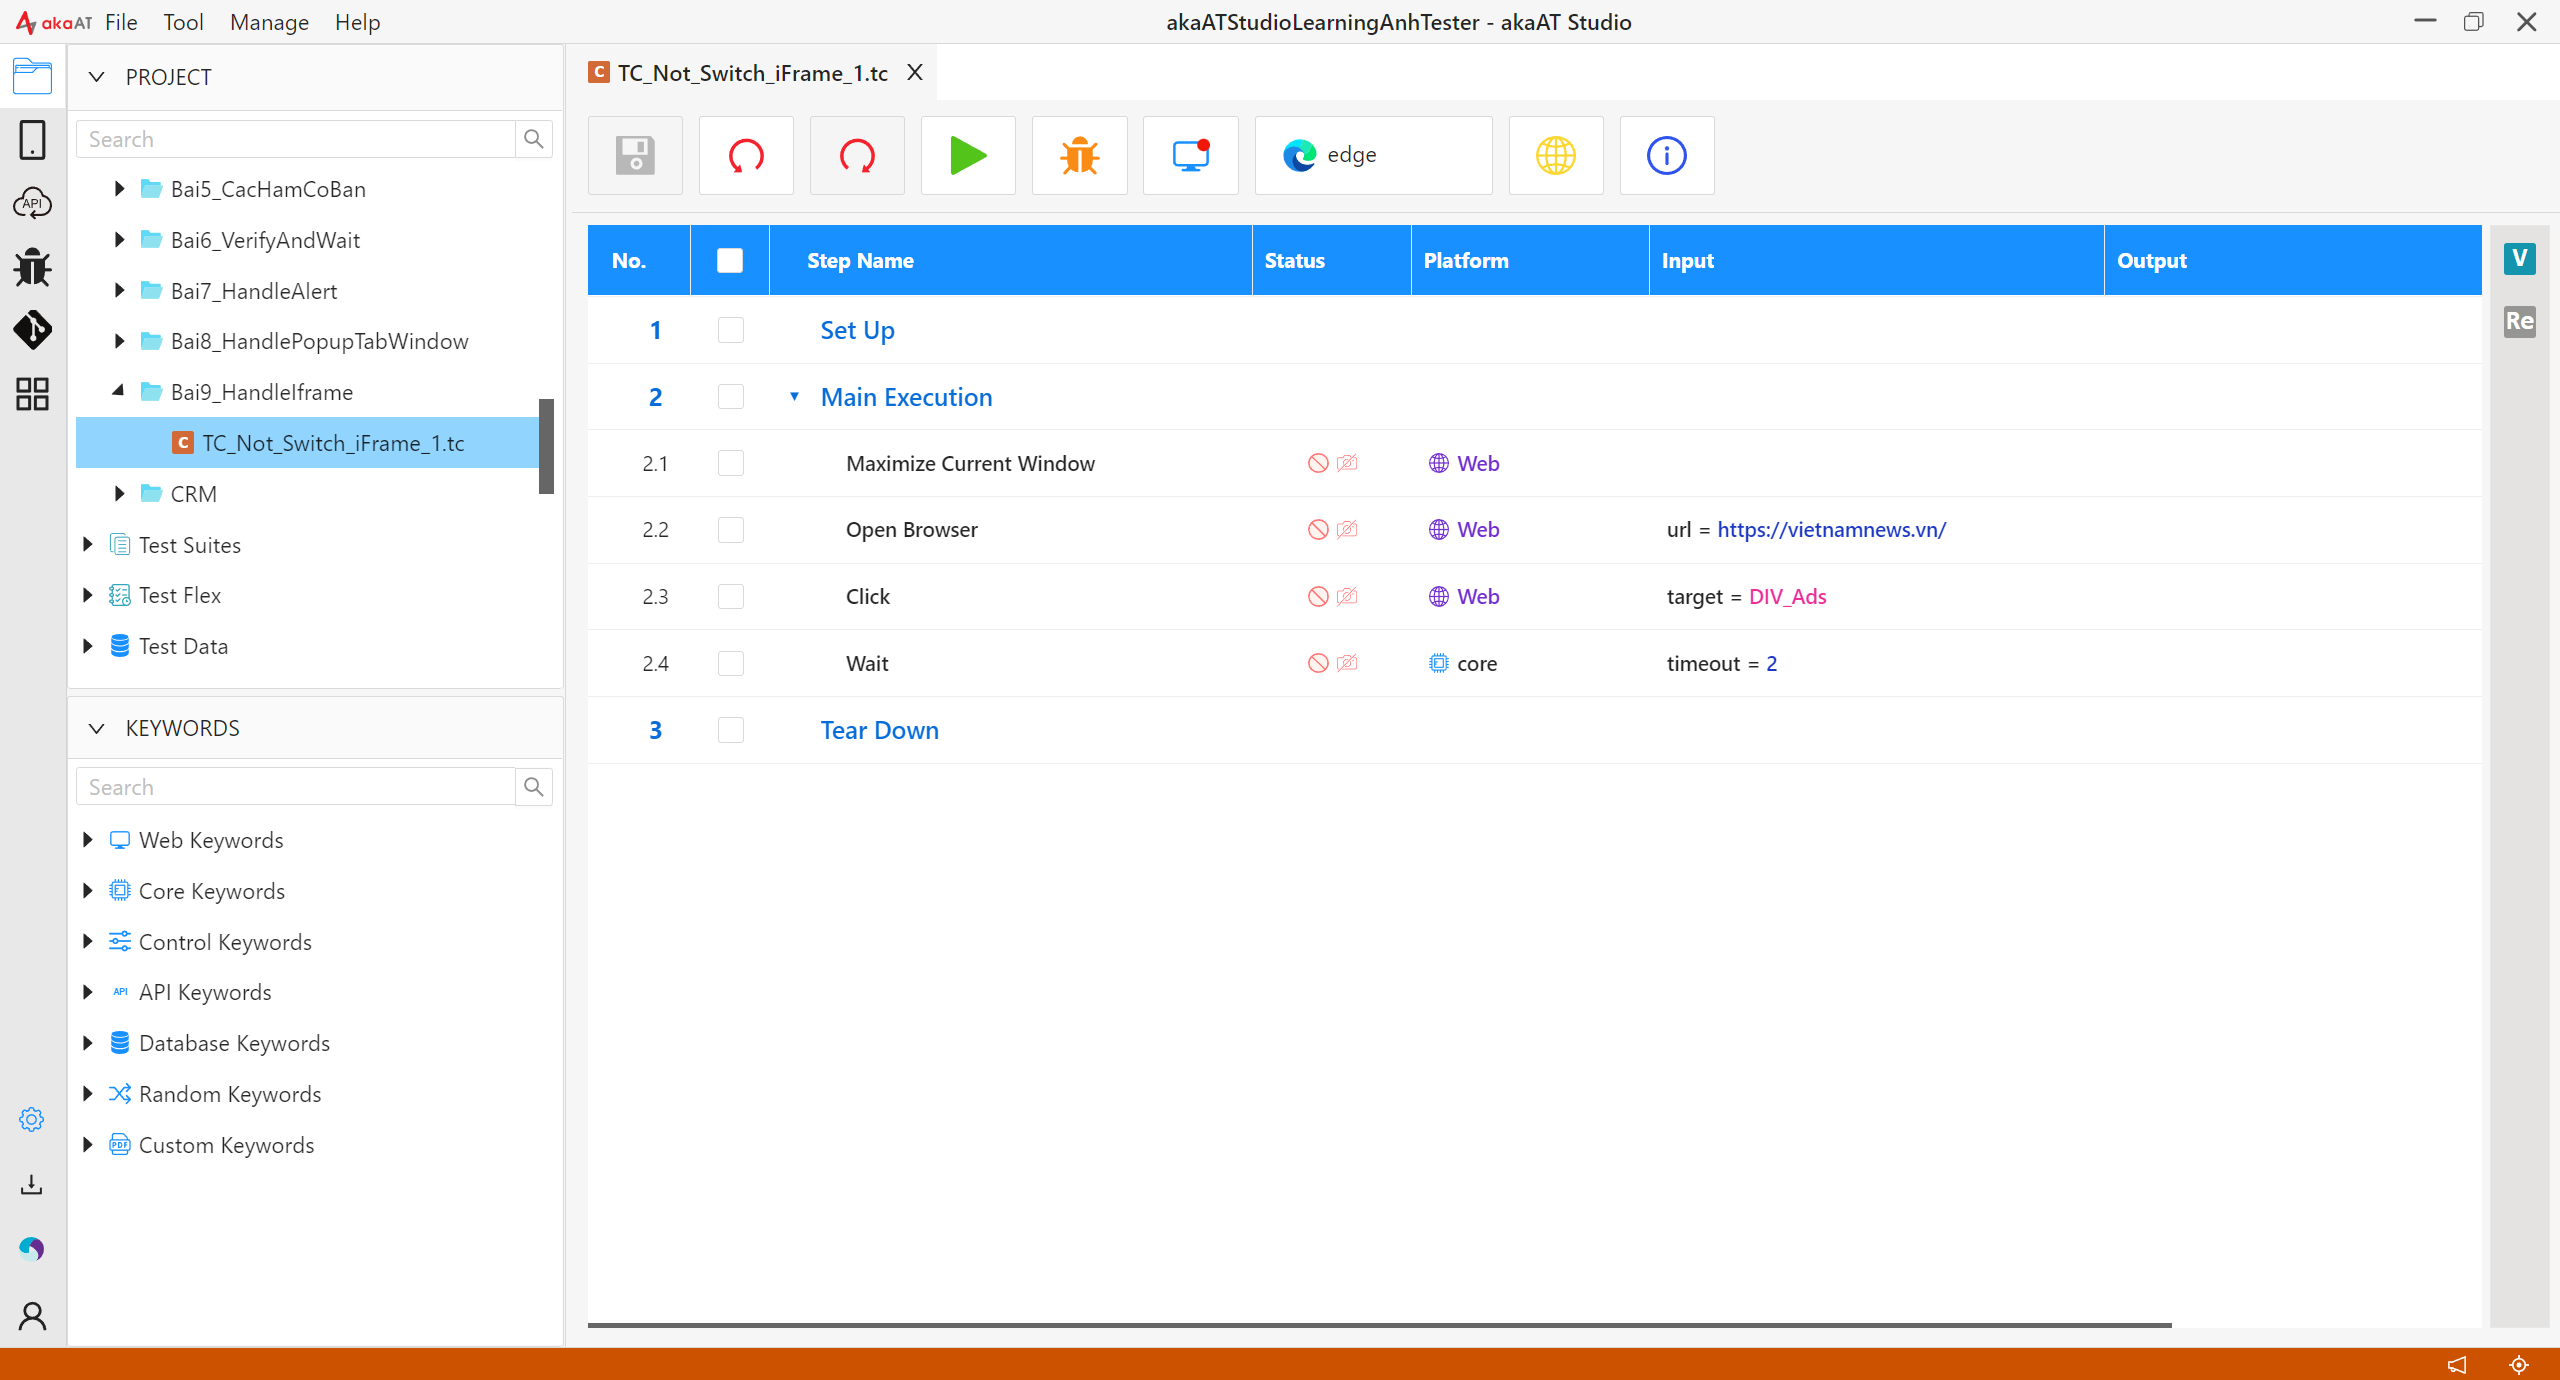Expand the Bai8_HandlePopupTabWindow folder
2560x1380 pixels.
tap(119, 341)
